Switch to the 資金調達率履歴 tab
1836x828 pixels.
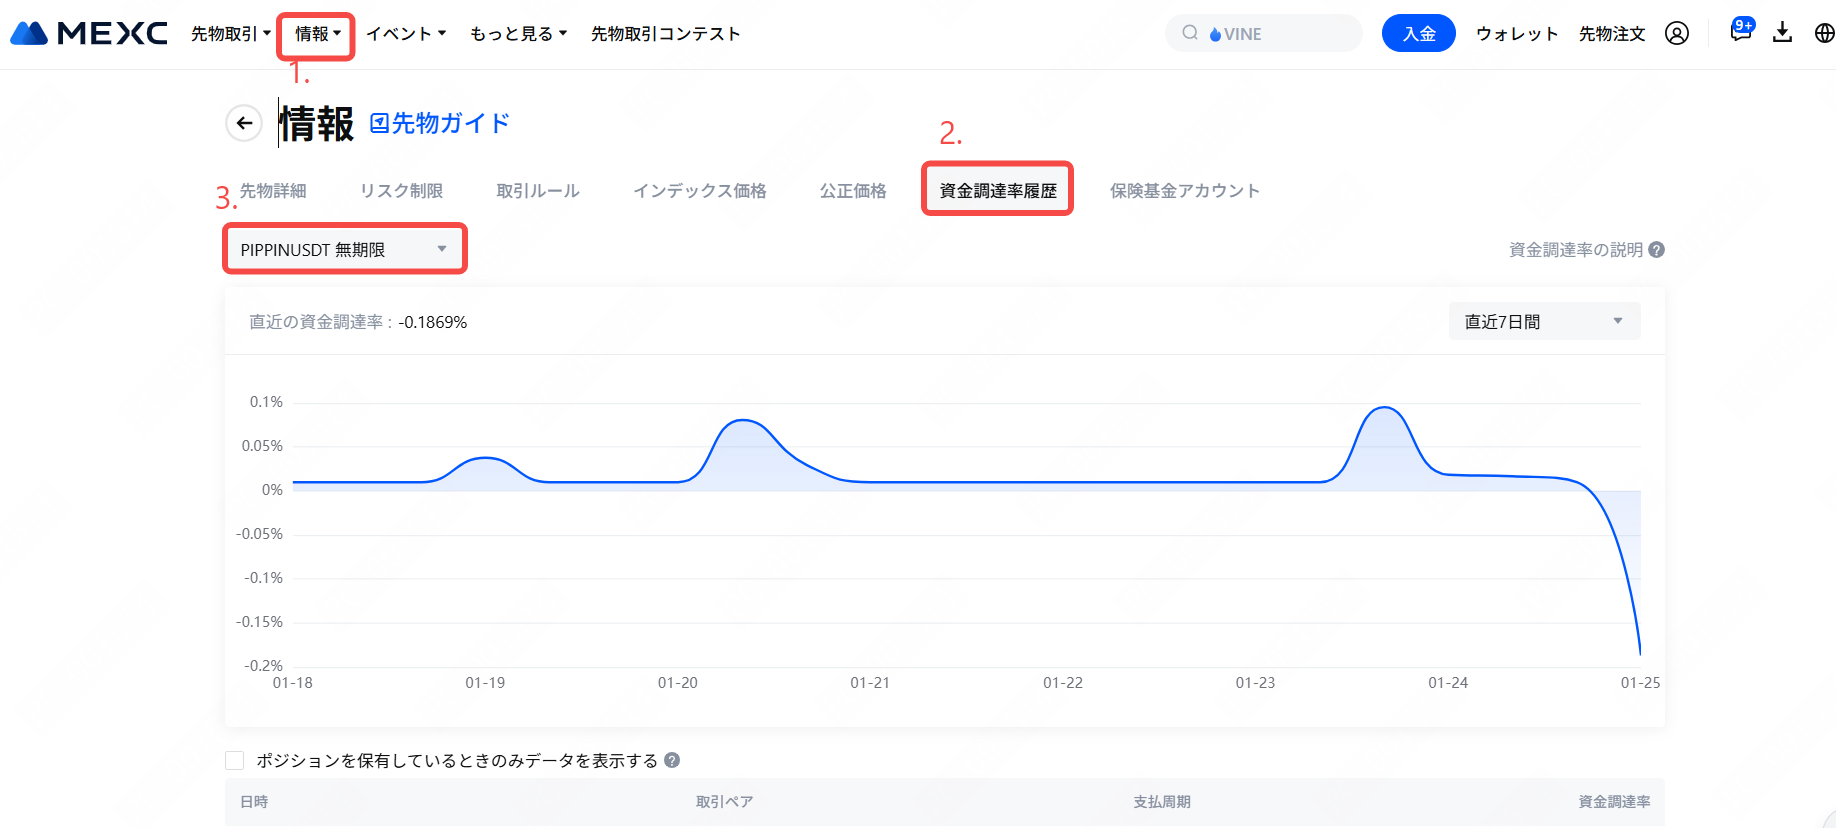[997, 190]
